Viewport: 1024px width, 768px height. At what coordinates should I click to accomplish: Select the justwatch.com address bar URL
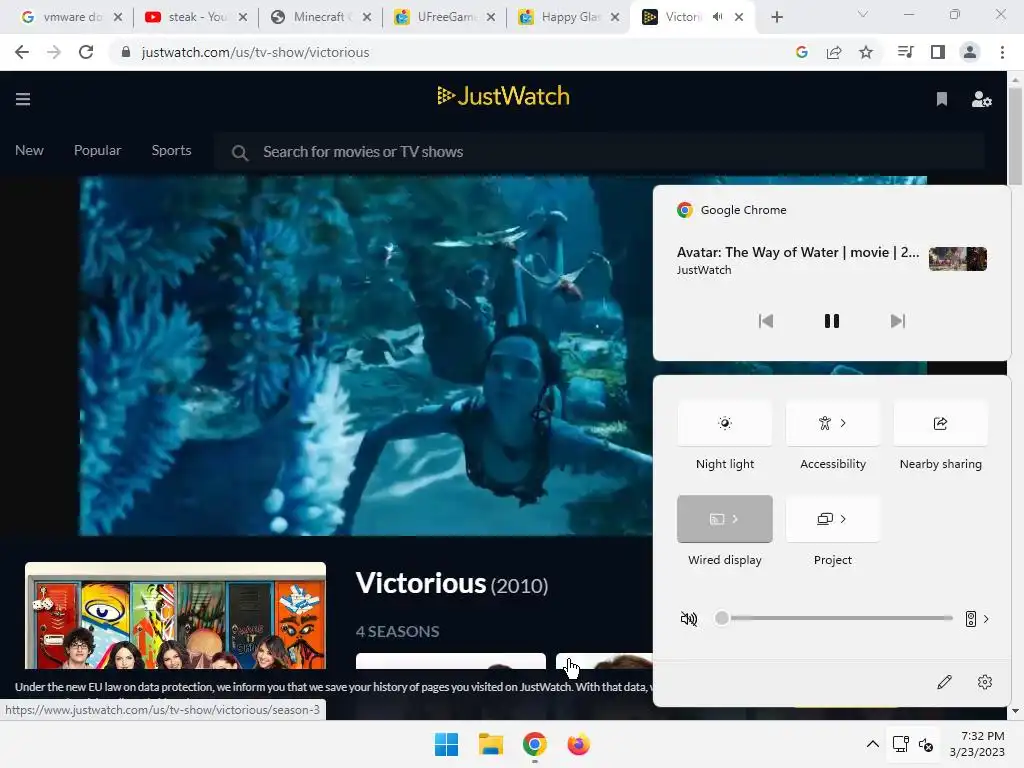point(255,52)
